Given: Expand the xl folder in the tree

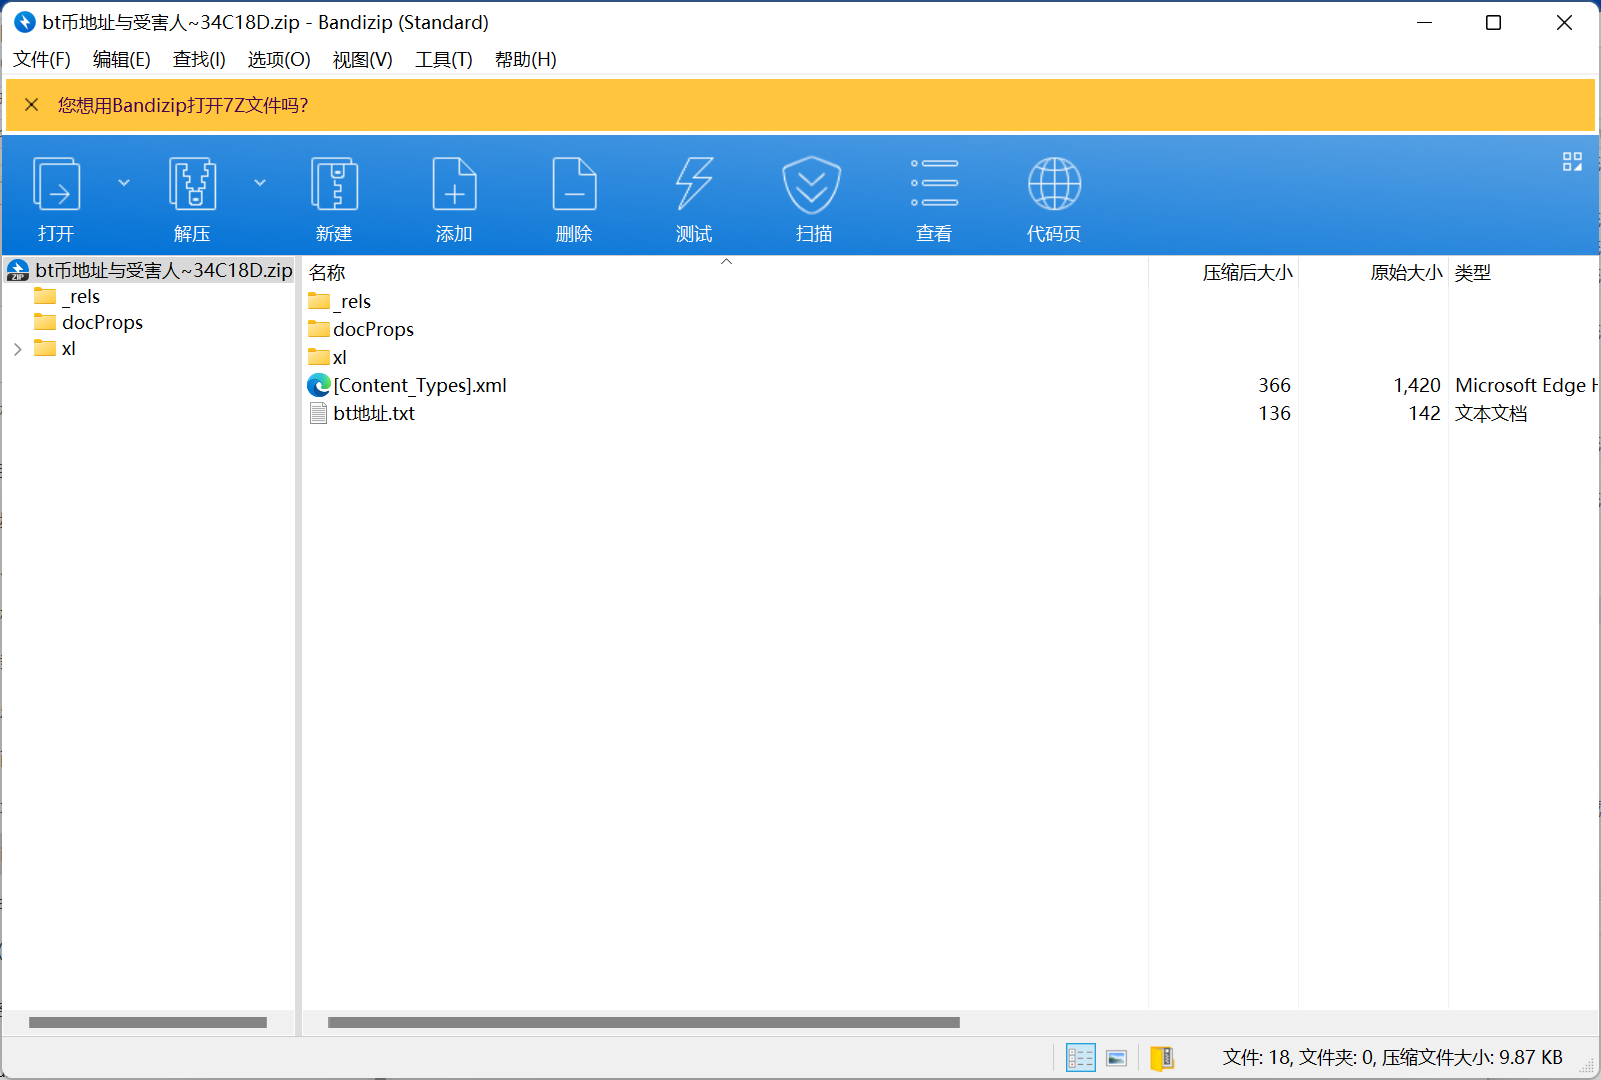Looking at the screenshot, I should pos(17,349).
